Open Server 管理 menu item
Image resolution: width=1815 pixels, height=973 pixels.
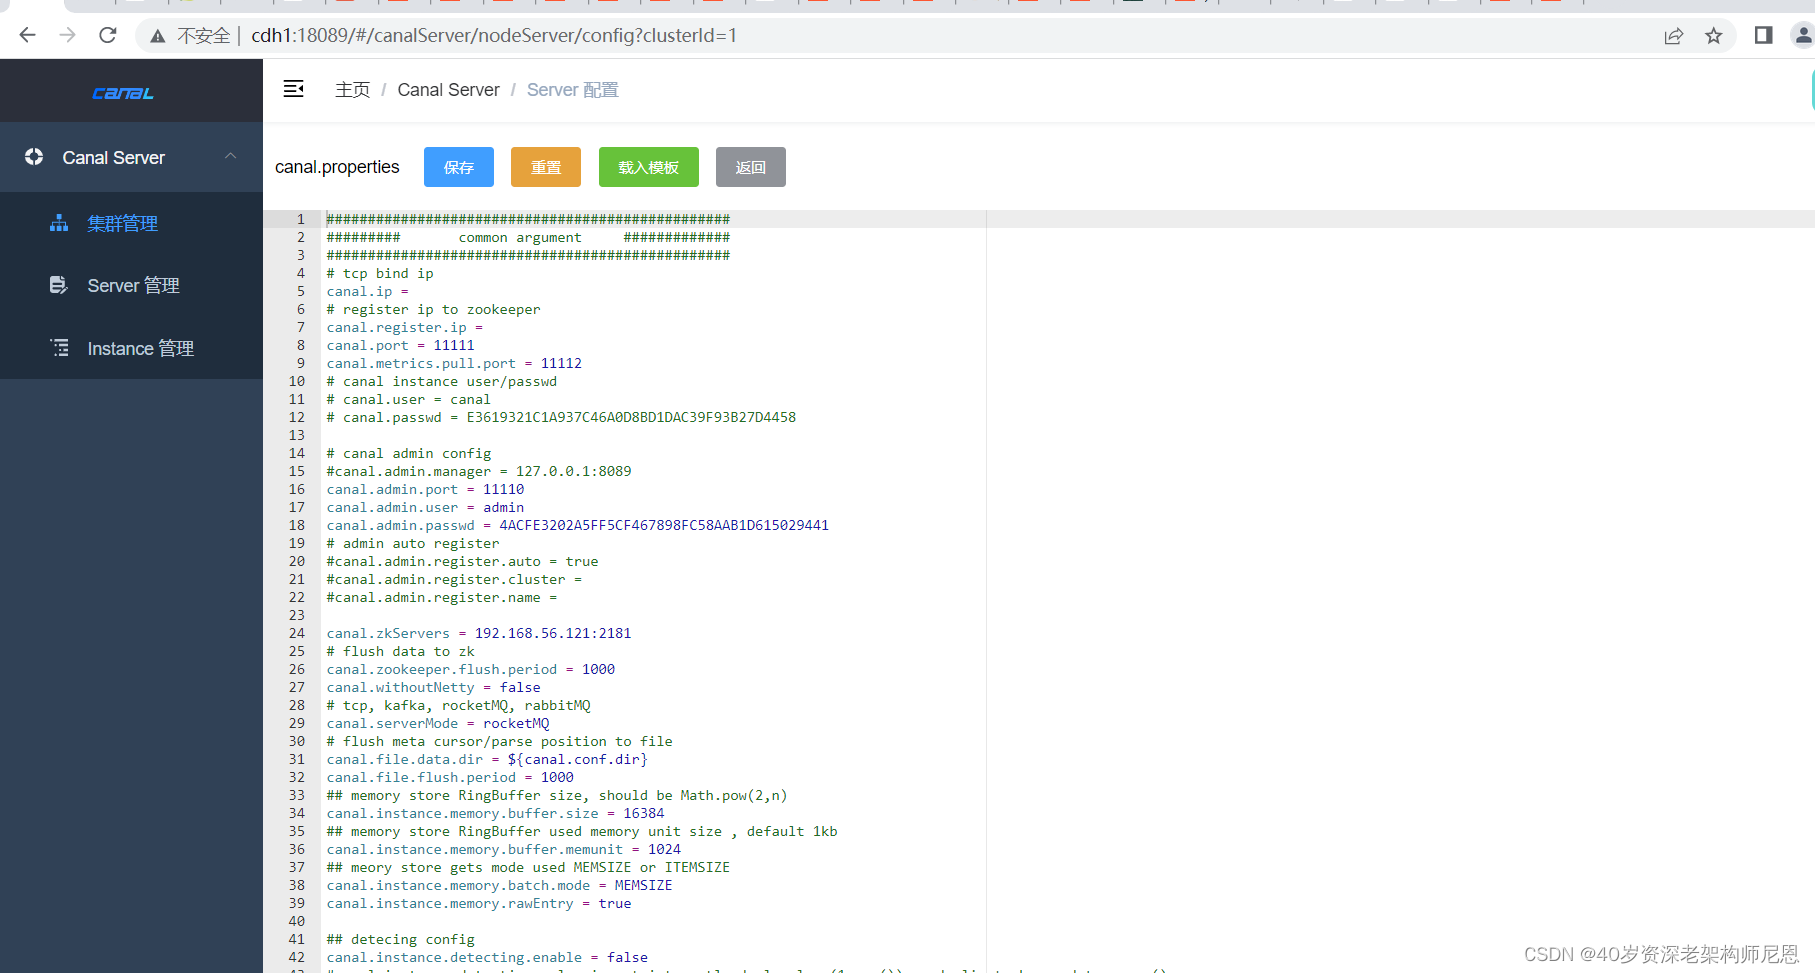[x=131, y=285]
